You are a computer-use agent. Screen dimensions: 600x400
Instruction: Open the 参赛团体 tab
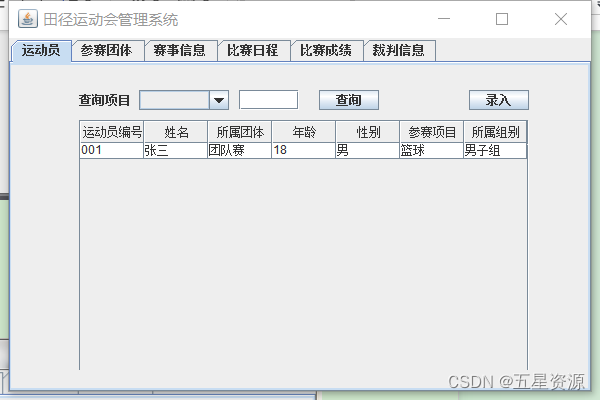point(108,51)
